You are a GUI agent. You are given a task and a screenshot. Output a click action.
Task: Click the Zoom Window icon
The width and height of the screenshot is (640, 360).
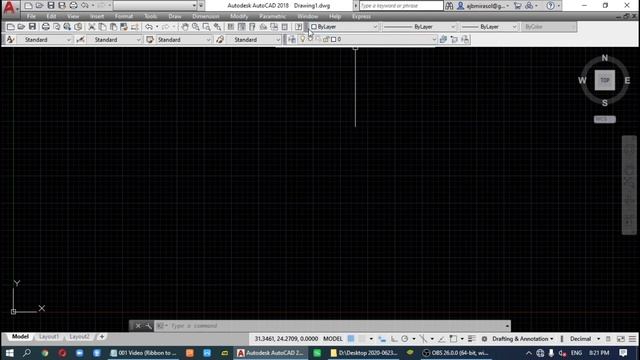pyautogui.click(x=207, y=27)
